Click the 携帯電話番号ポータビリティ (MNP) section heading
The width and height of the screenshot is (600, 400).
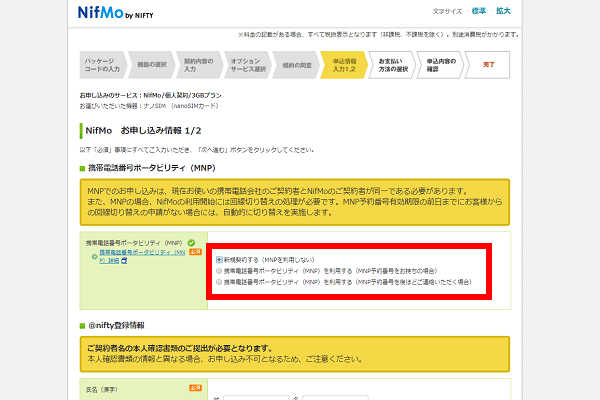click(152, 168)
